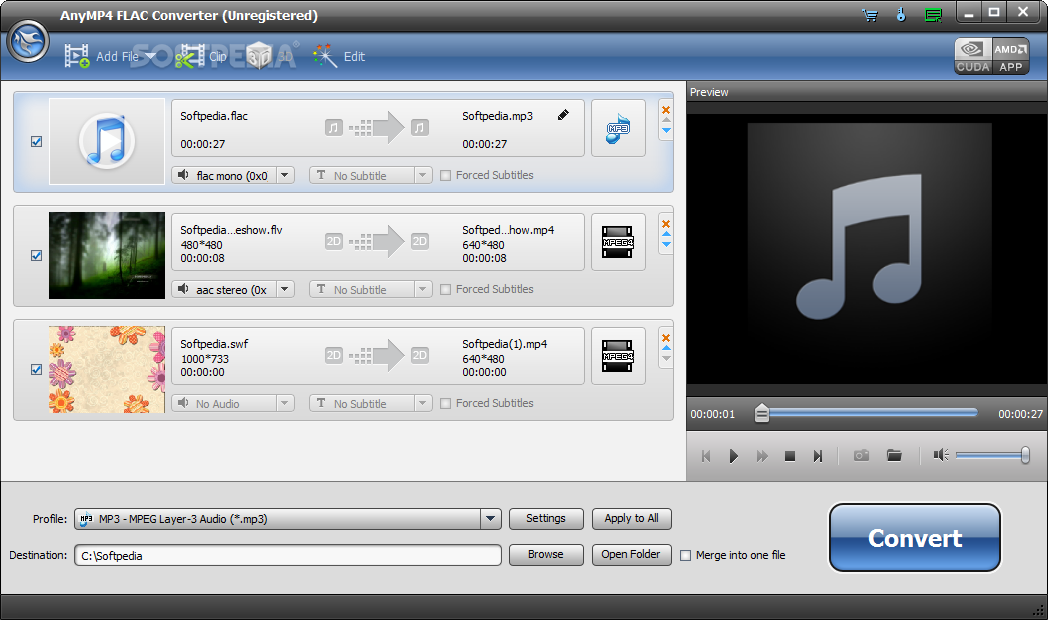
Task: Open No Audio dropdown for Softpedia.swf
Action: (285, 404)
